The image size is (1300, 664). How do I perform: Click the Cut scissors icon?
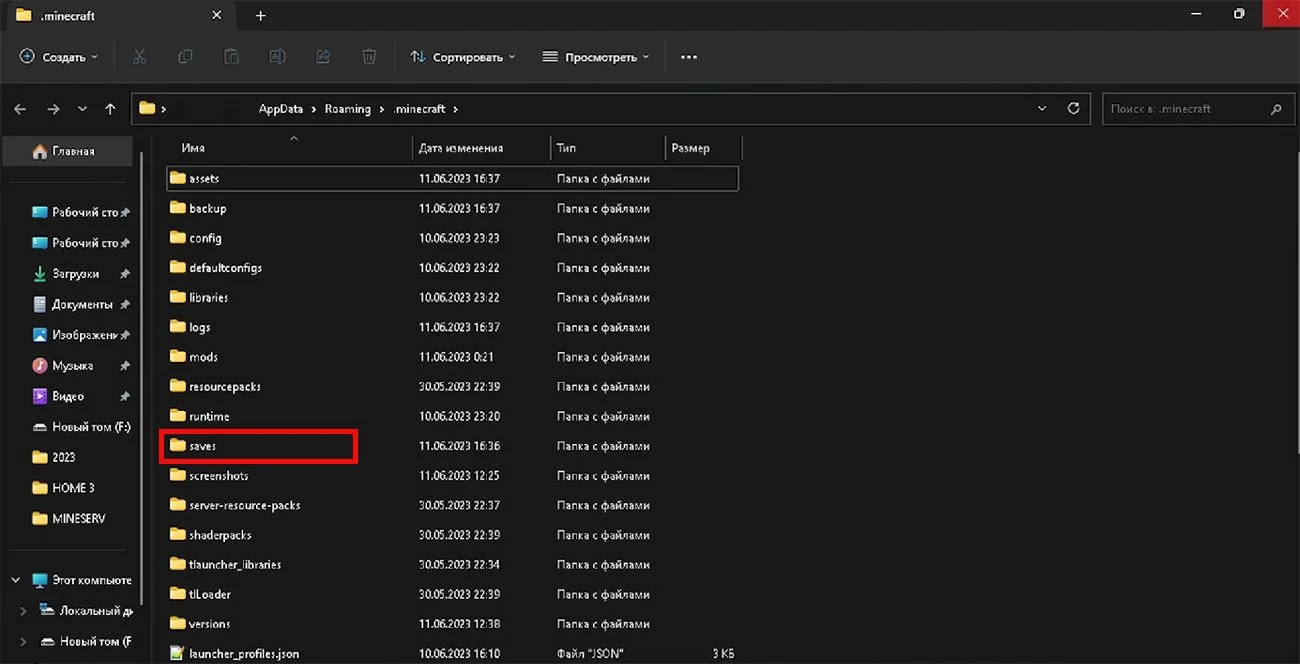(x=139, y=57)
